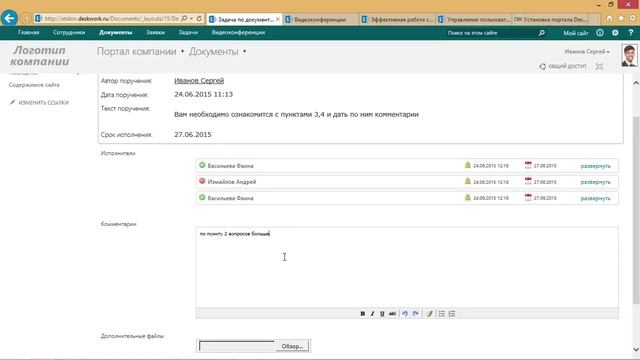
Task: Toggle underline formatting in comment editor
Action: pos(382,313)
